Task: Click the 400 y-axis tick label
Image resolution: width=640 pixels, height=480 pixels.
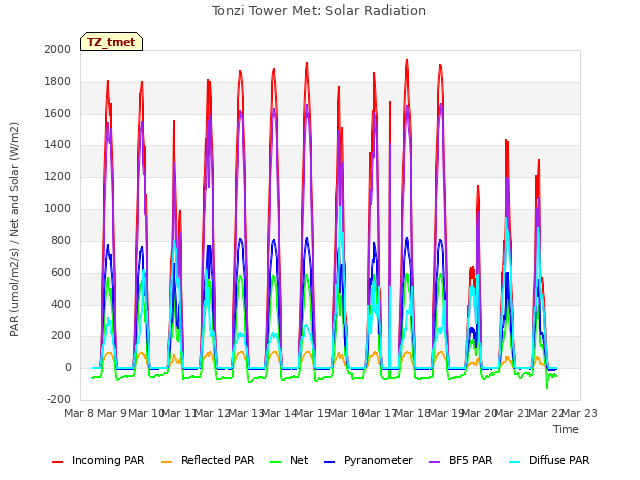Action: coord(61,304)
